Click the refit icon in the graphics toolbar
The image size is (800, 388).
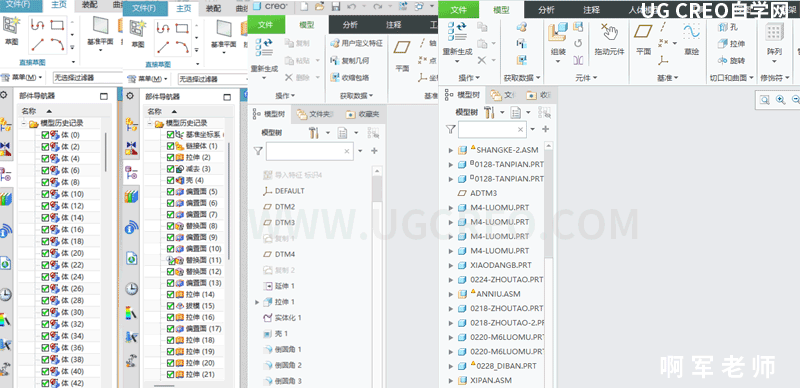(764, 100)
